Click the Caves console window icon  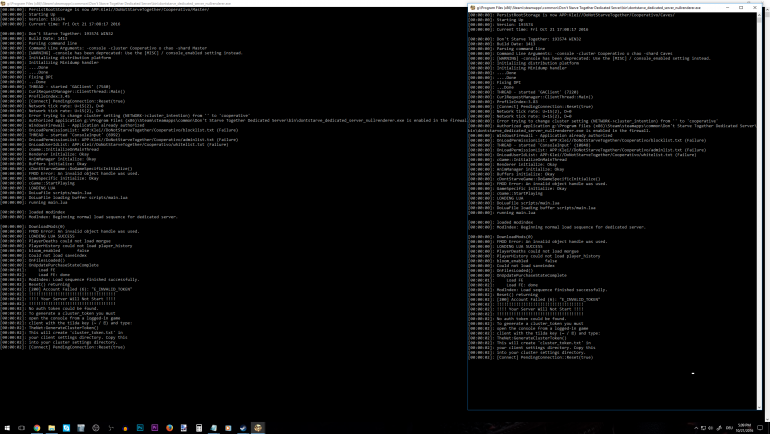click(472, 8)
